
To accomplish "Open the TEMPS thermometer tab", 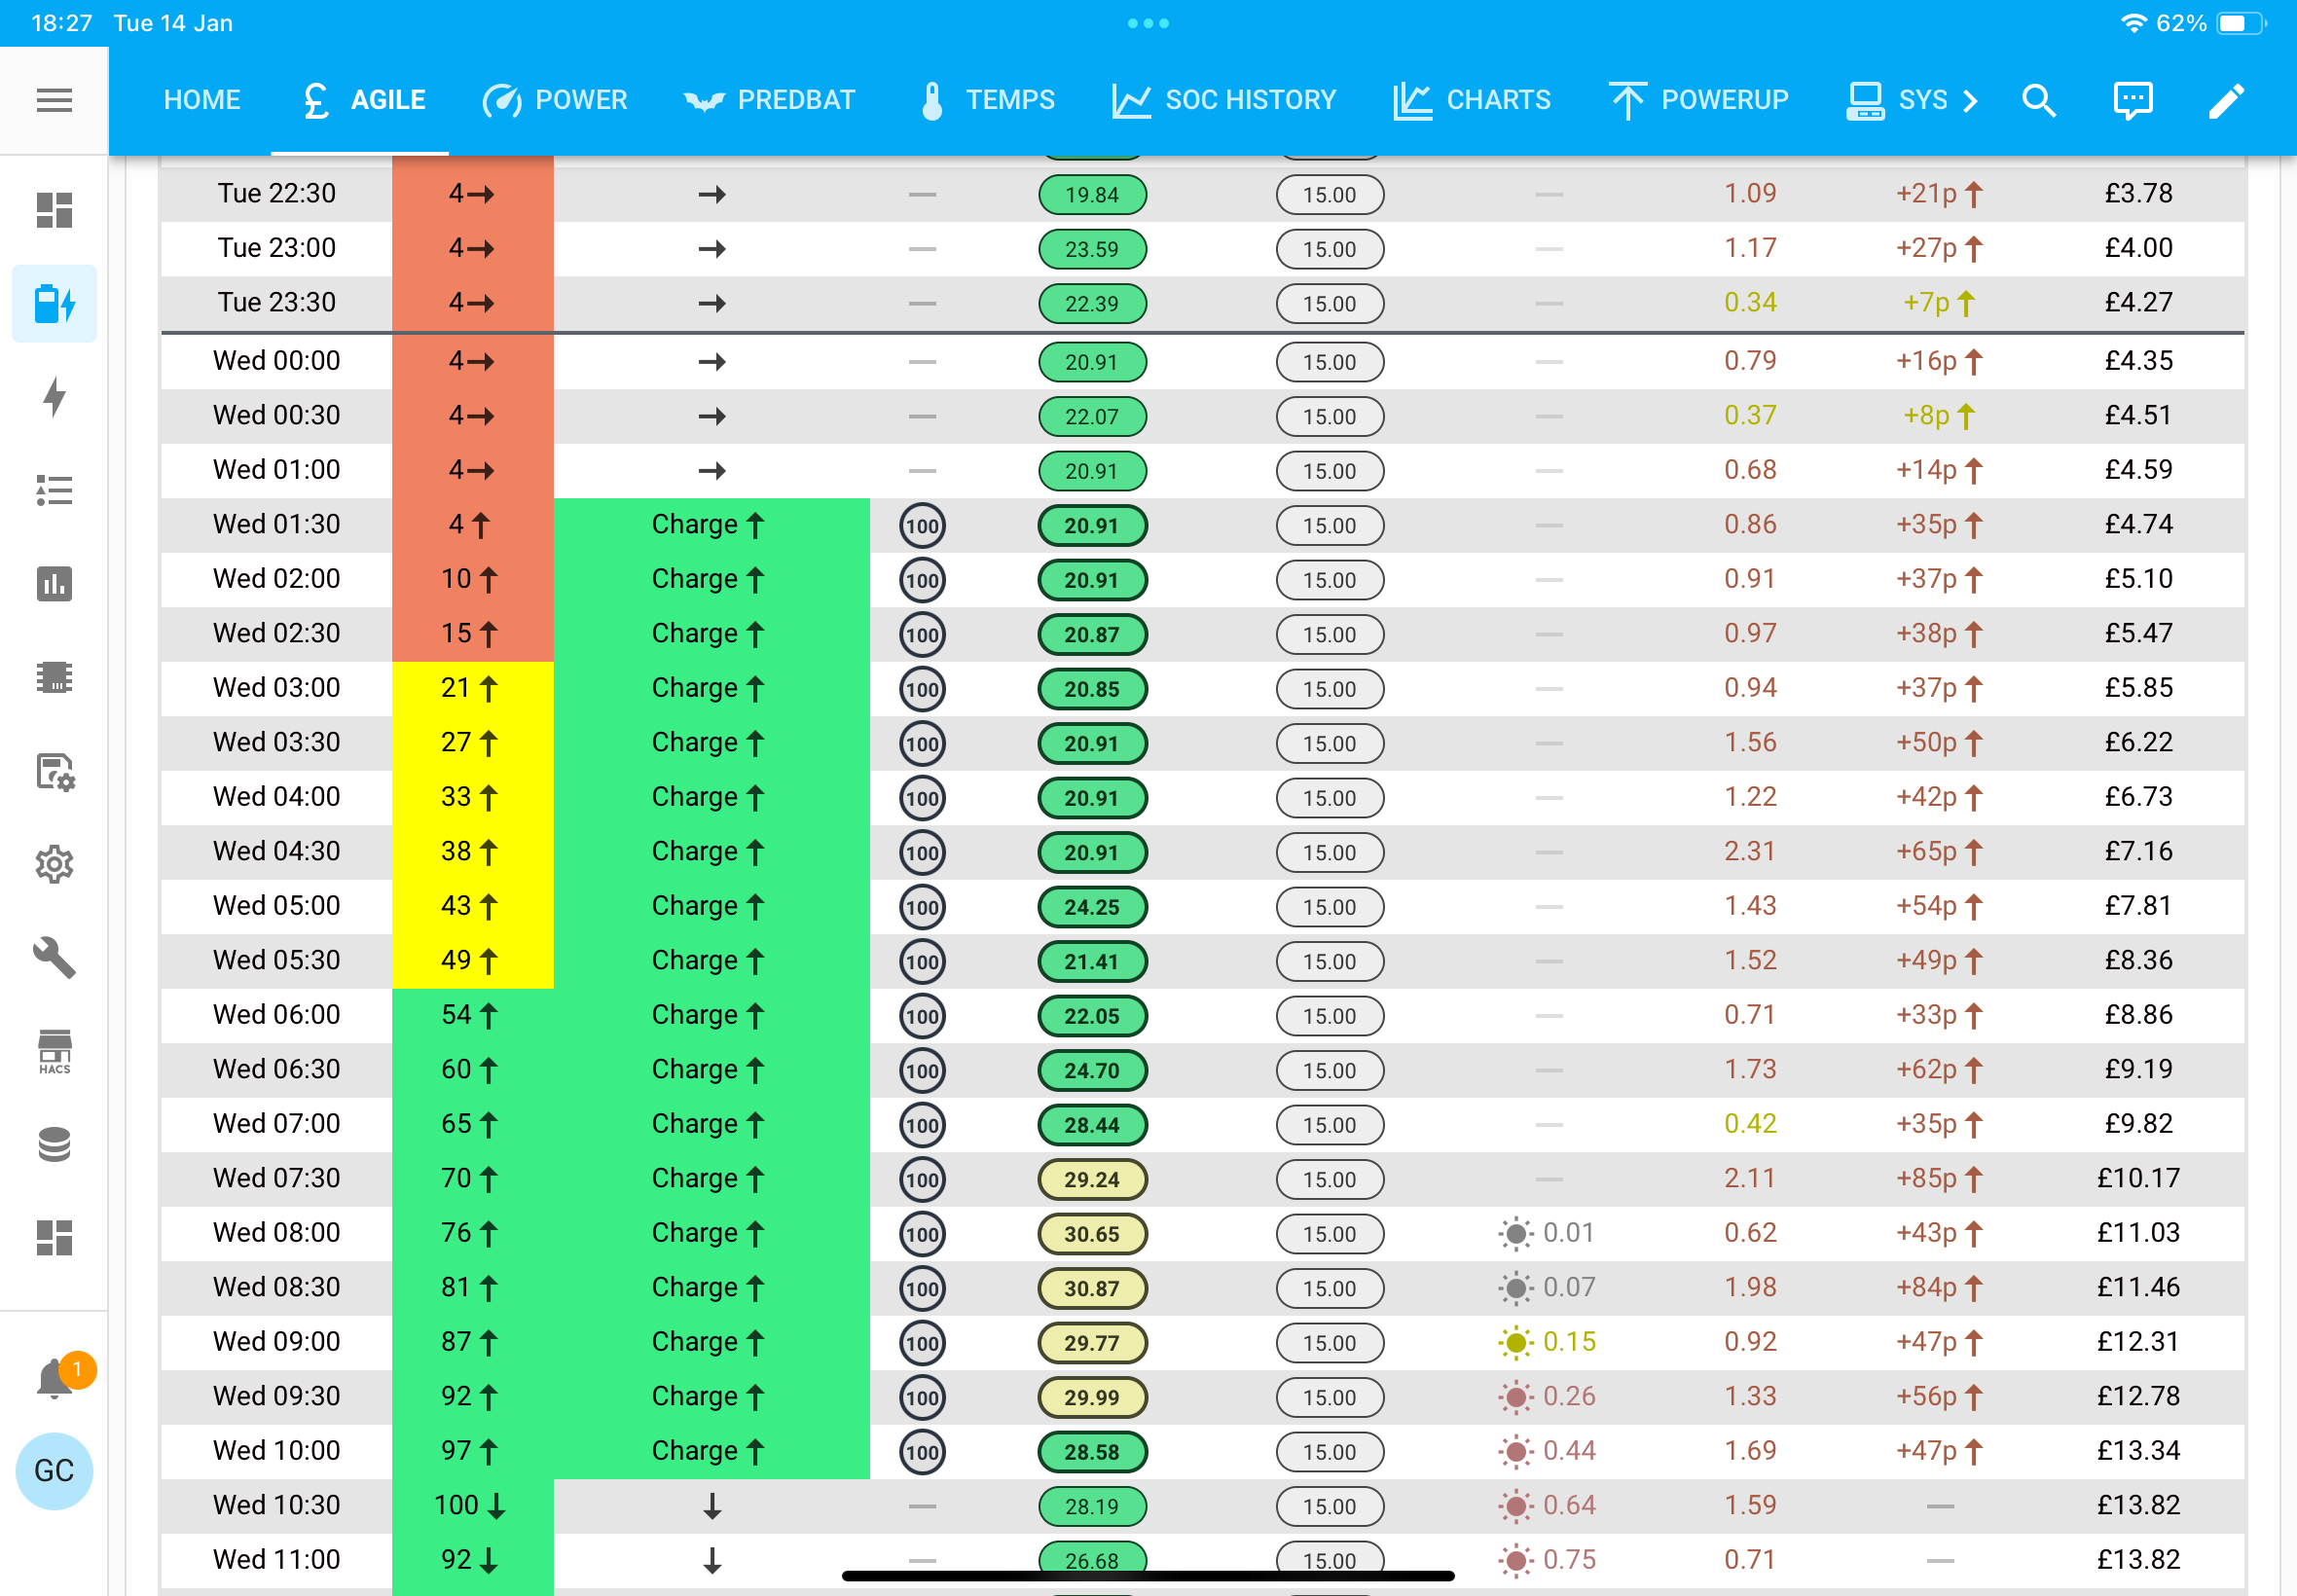I will click(x=987, y=100).
